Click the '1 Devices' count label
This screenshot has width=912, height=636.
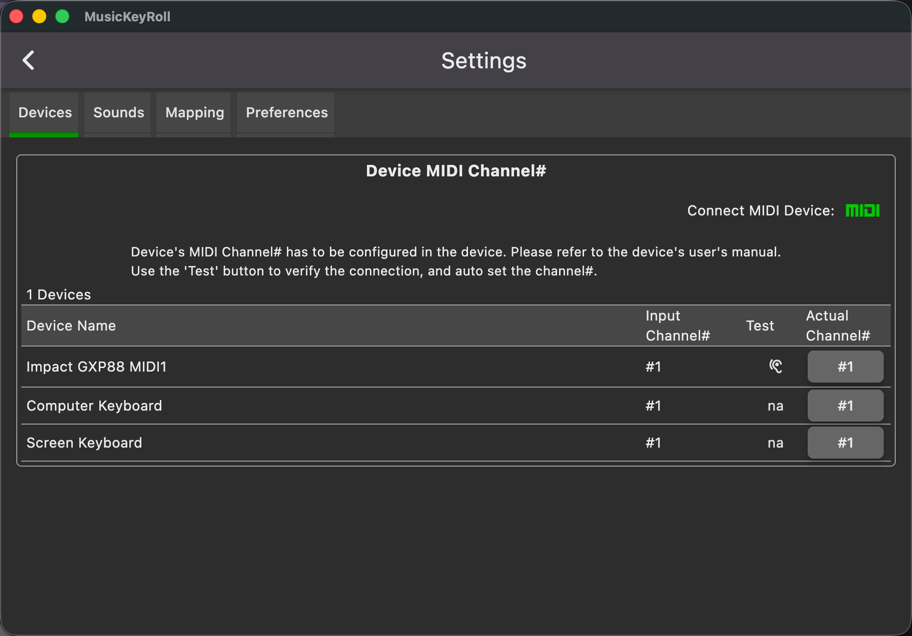click(58, 294)
